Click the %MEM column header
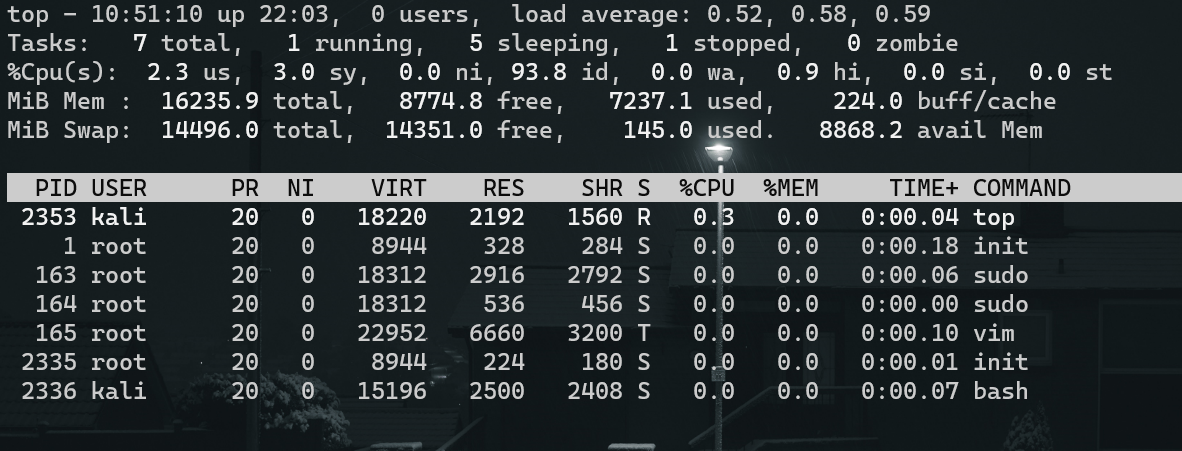Viewport: 1182px width, 451px height. [x=791, y=188]
